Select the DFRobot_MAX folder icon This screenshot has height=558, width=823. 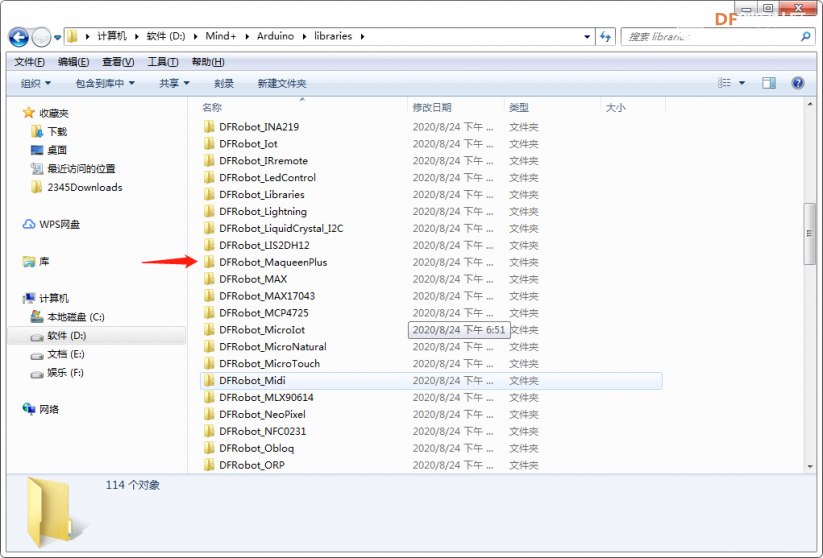[209, 279]
